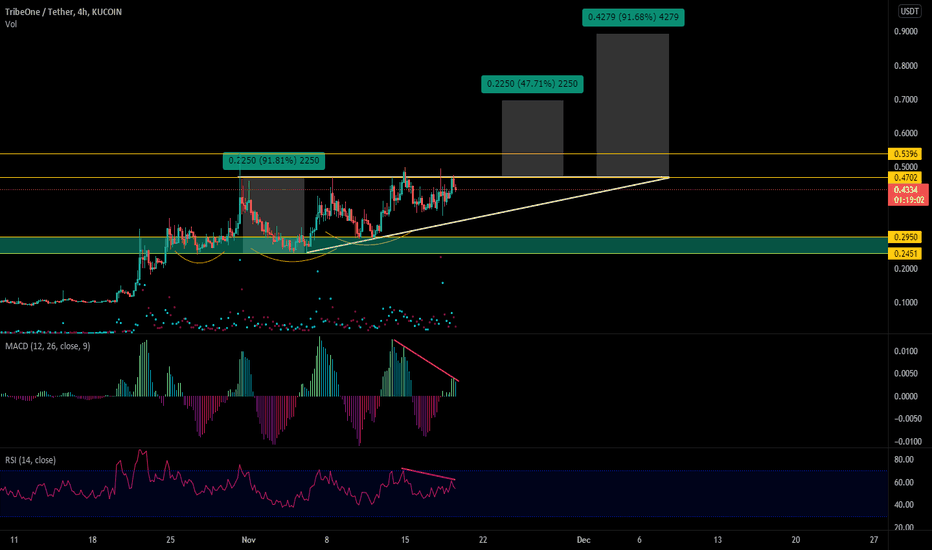Click the 25 date tick on time axis
932x550 pixels.
click(171, 540)
